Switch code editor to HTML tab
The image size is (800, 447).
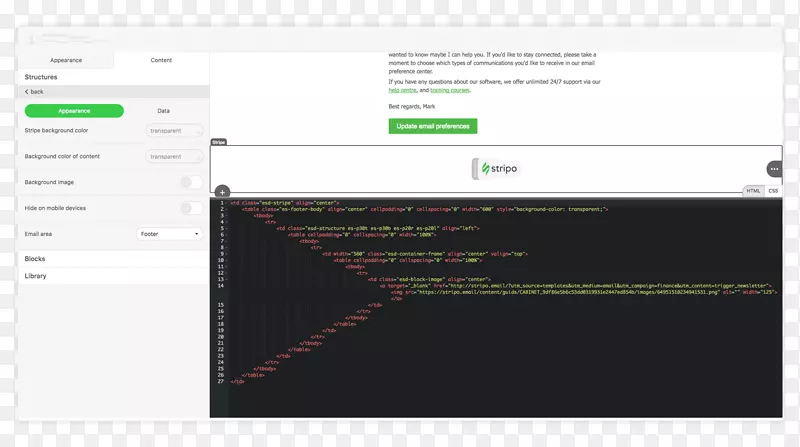753,190
